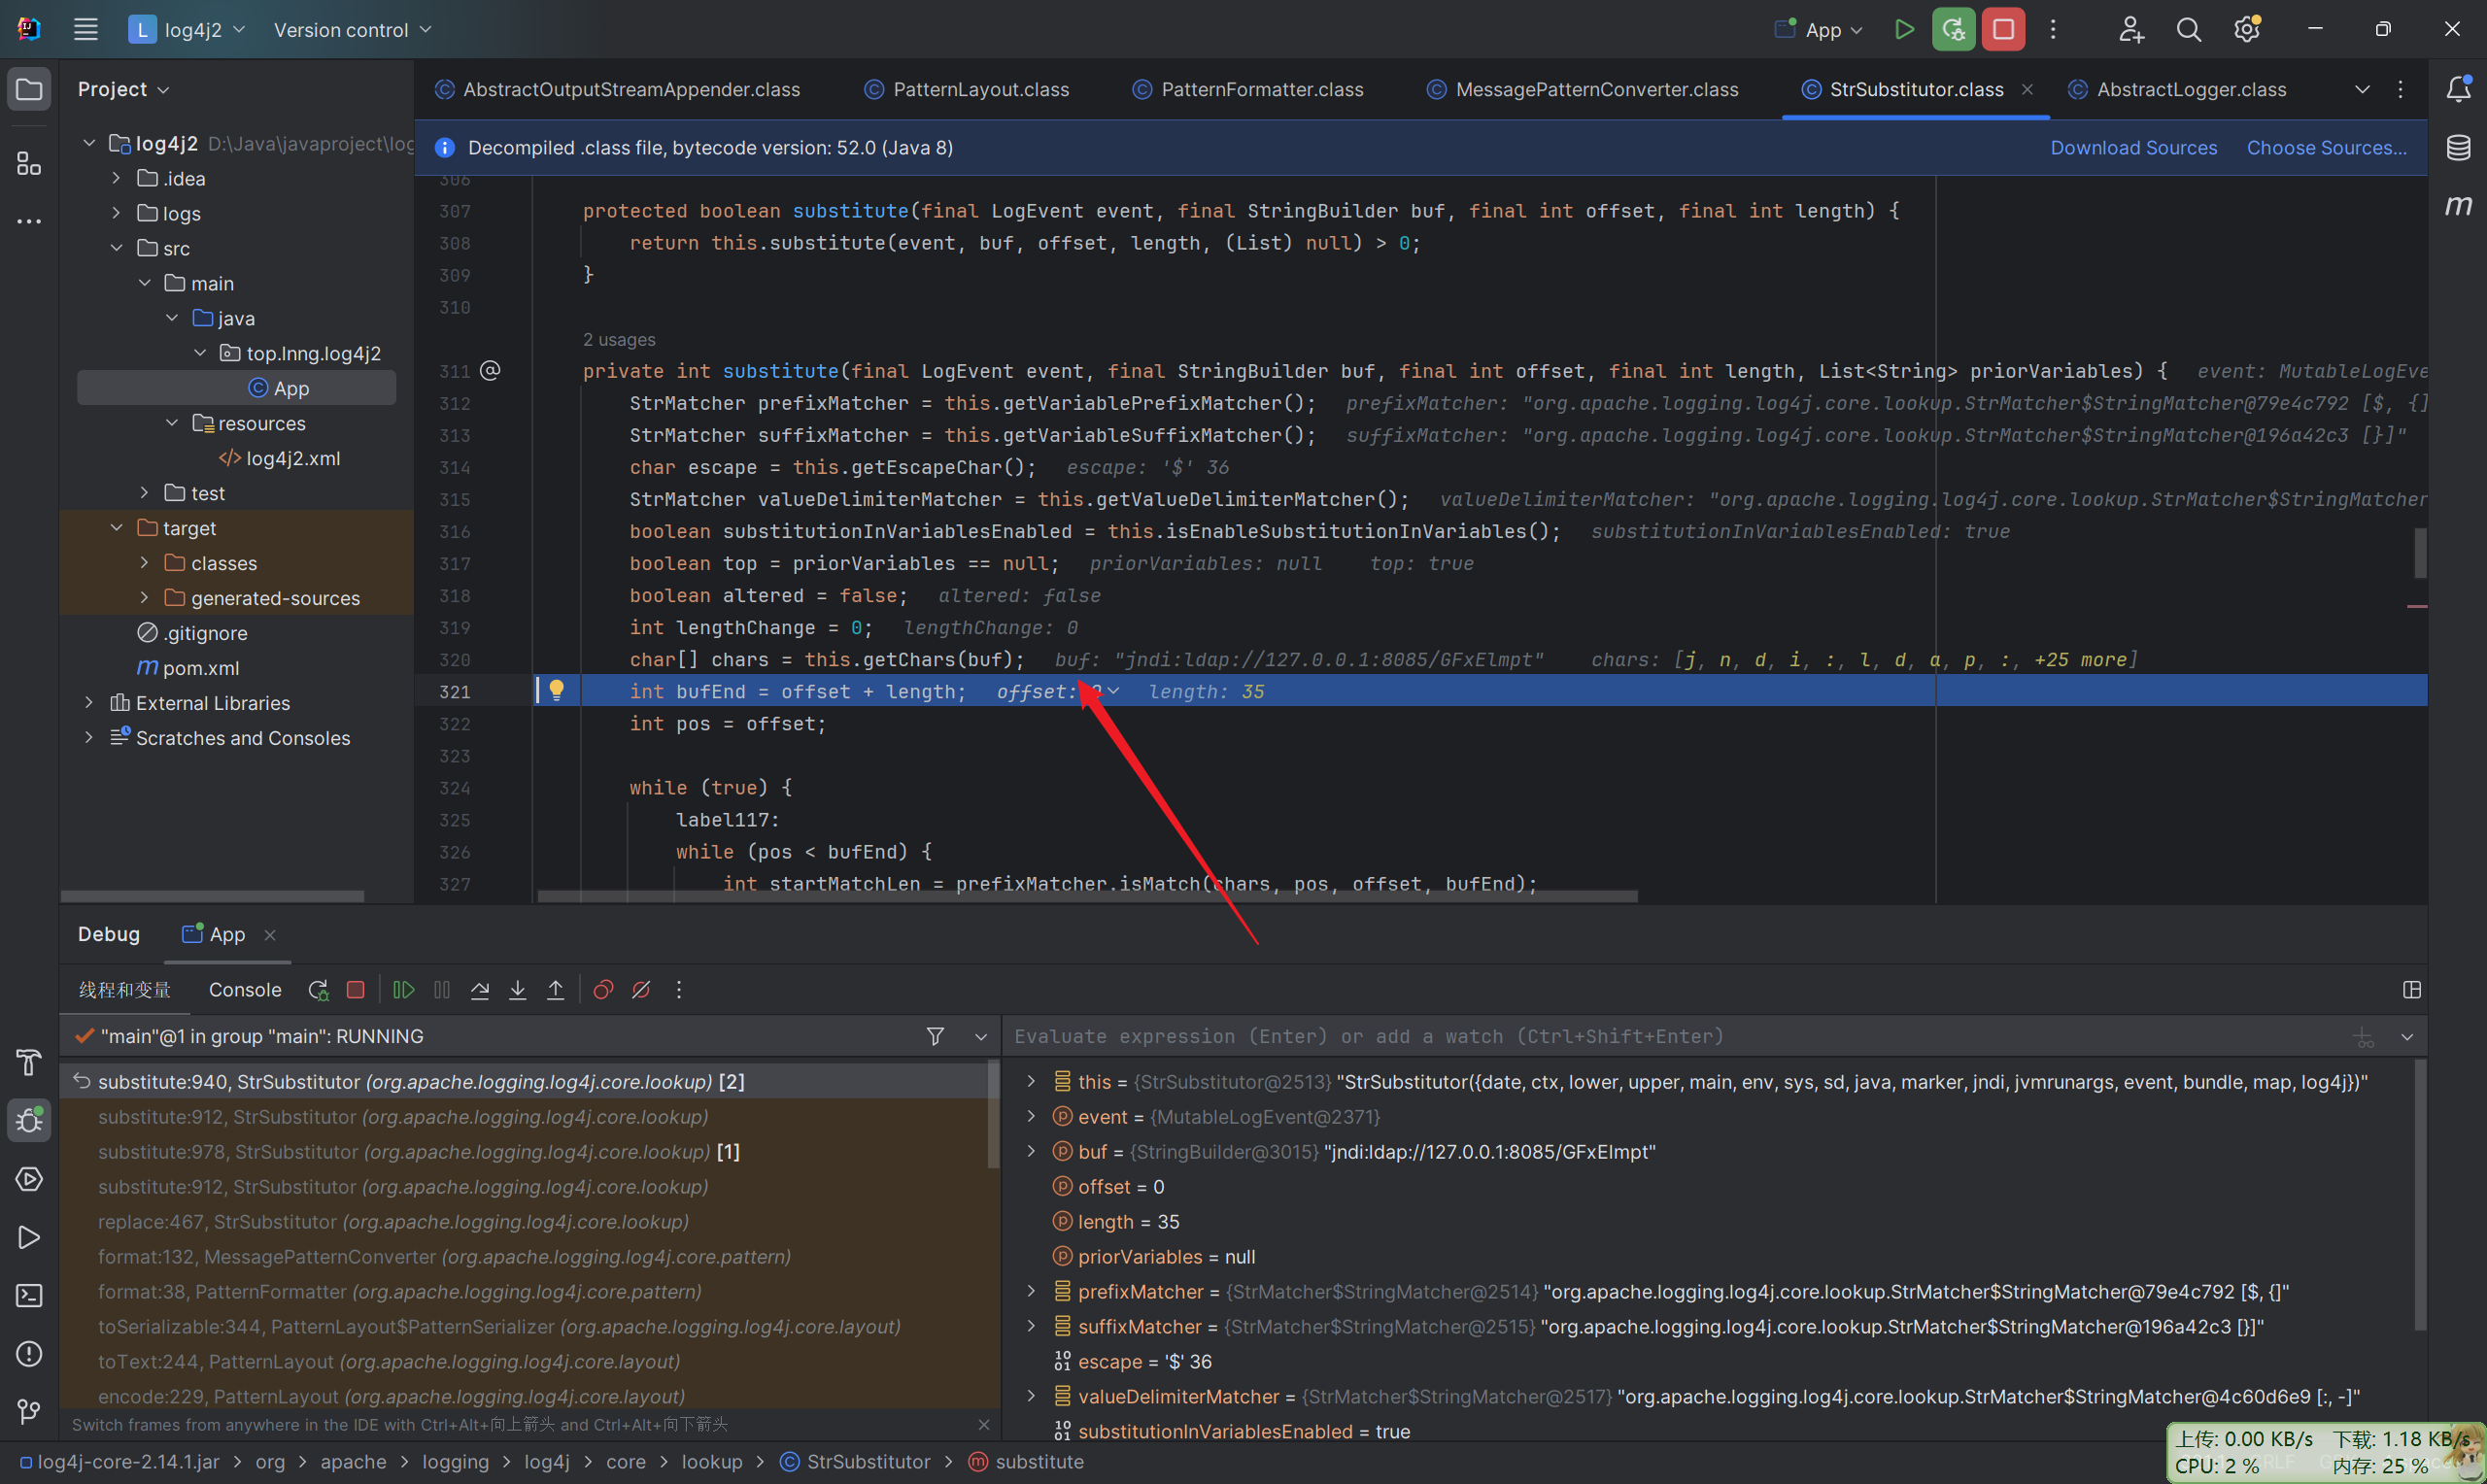Toggle Mute Breakpoints
The width and height of the screenshot is (2487, 1484).
(x=641, y=989)
